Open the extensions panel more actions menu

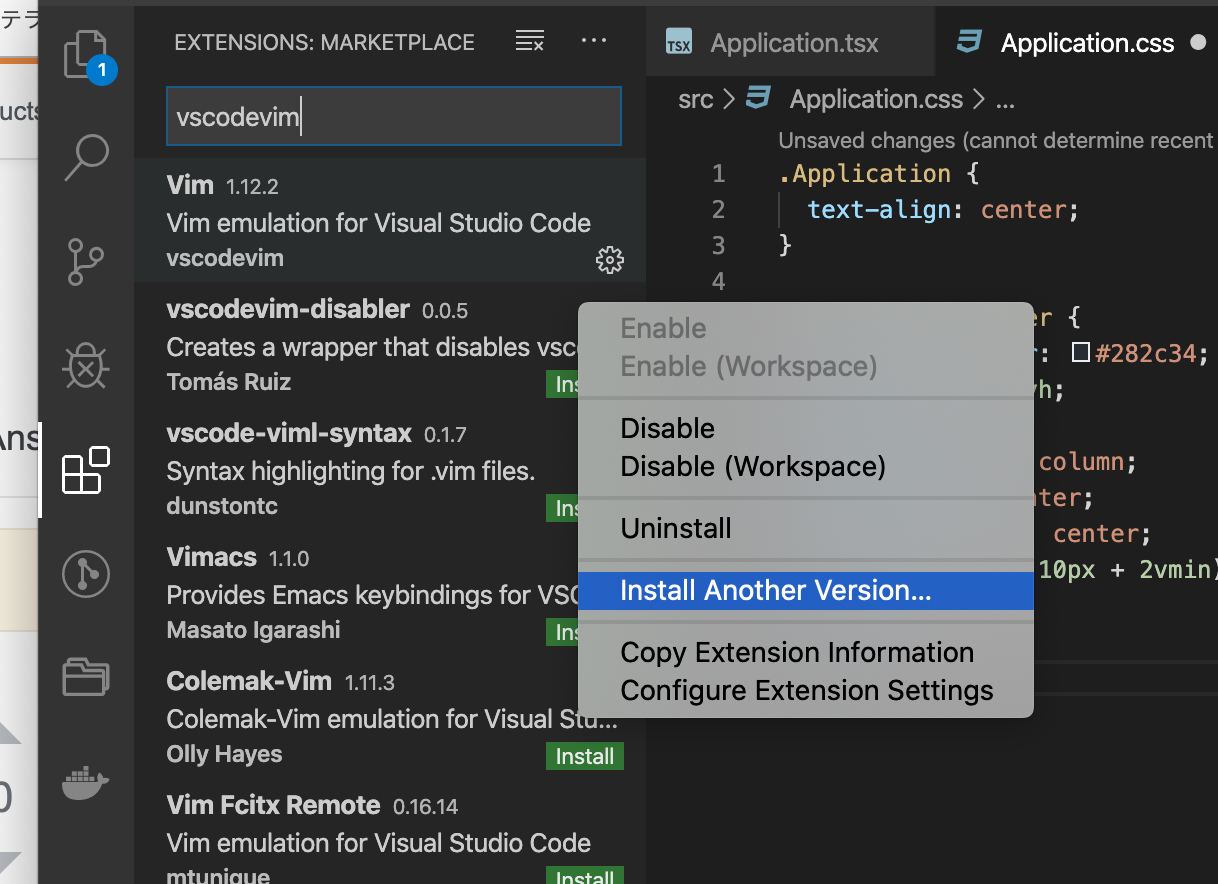click(594, 42)
